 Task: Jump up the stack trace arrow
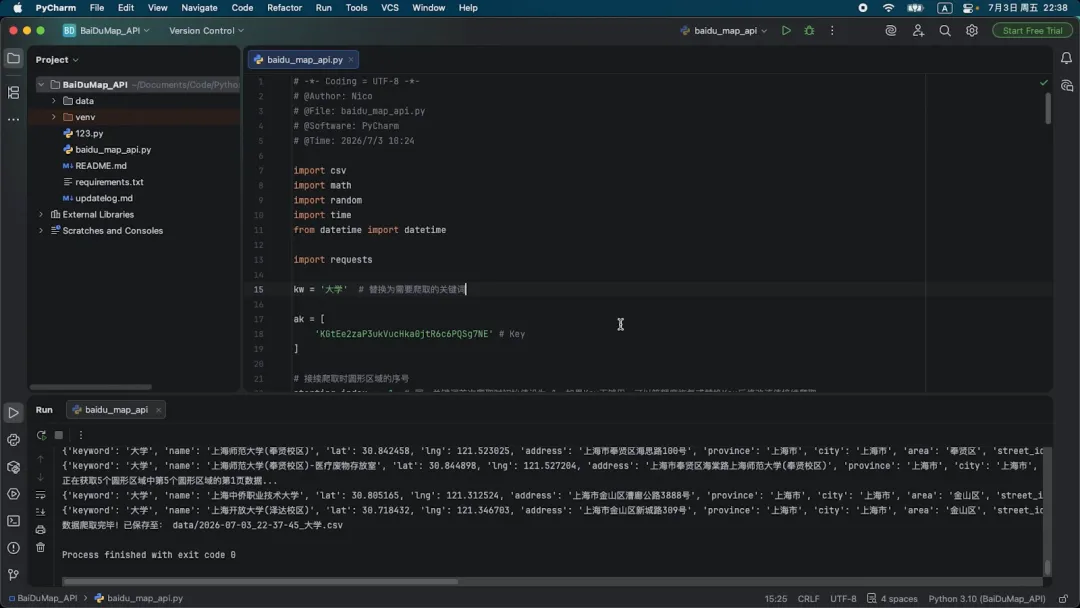click(x=41, y=459)
